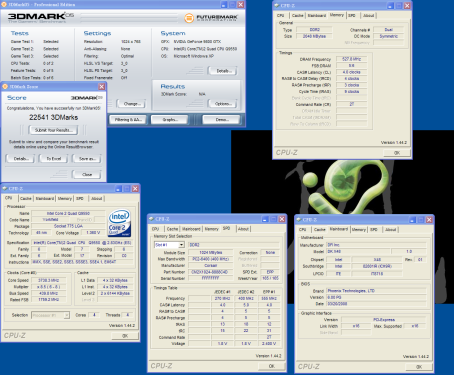
Task: Click the 'Corsair' manufacturer field in SPD
Action: coord(210,265)
